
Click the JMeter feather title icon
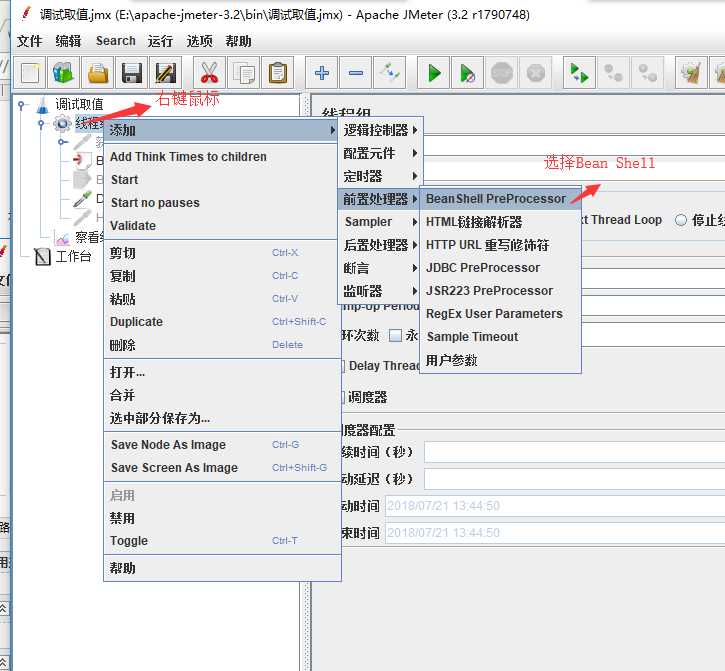click(x=26, y=14)
